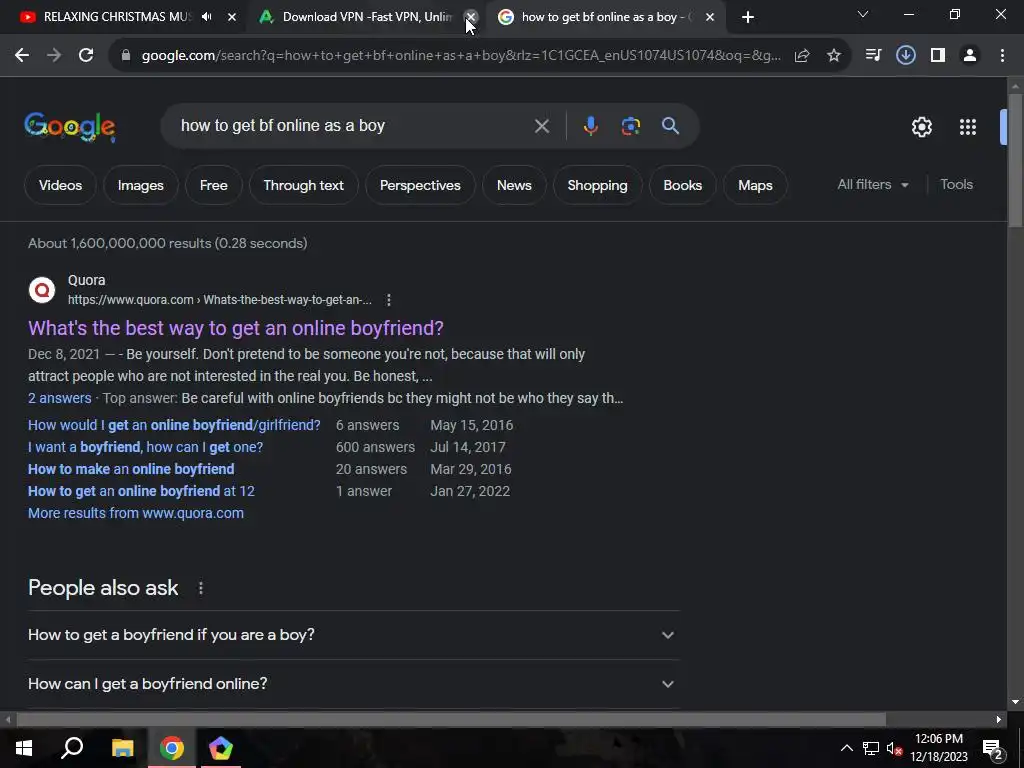Select the Through text filter chip
The width and height of the screenshot is (1024, 768).
[x=304, y=185]
